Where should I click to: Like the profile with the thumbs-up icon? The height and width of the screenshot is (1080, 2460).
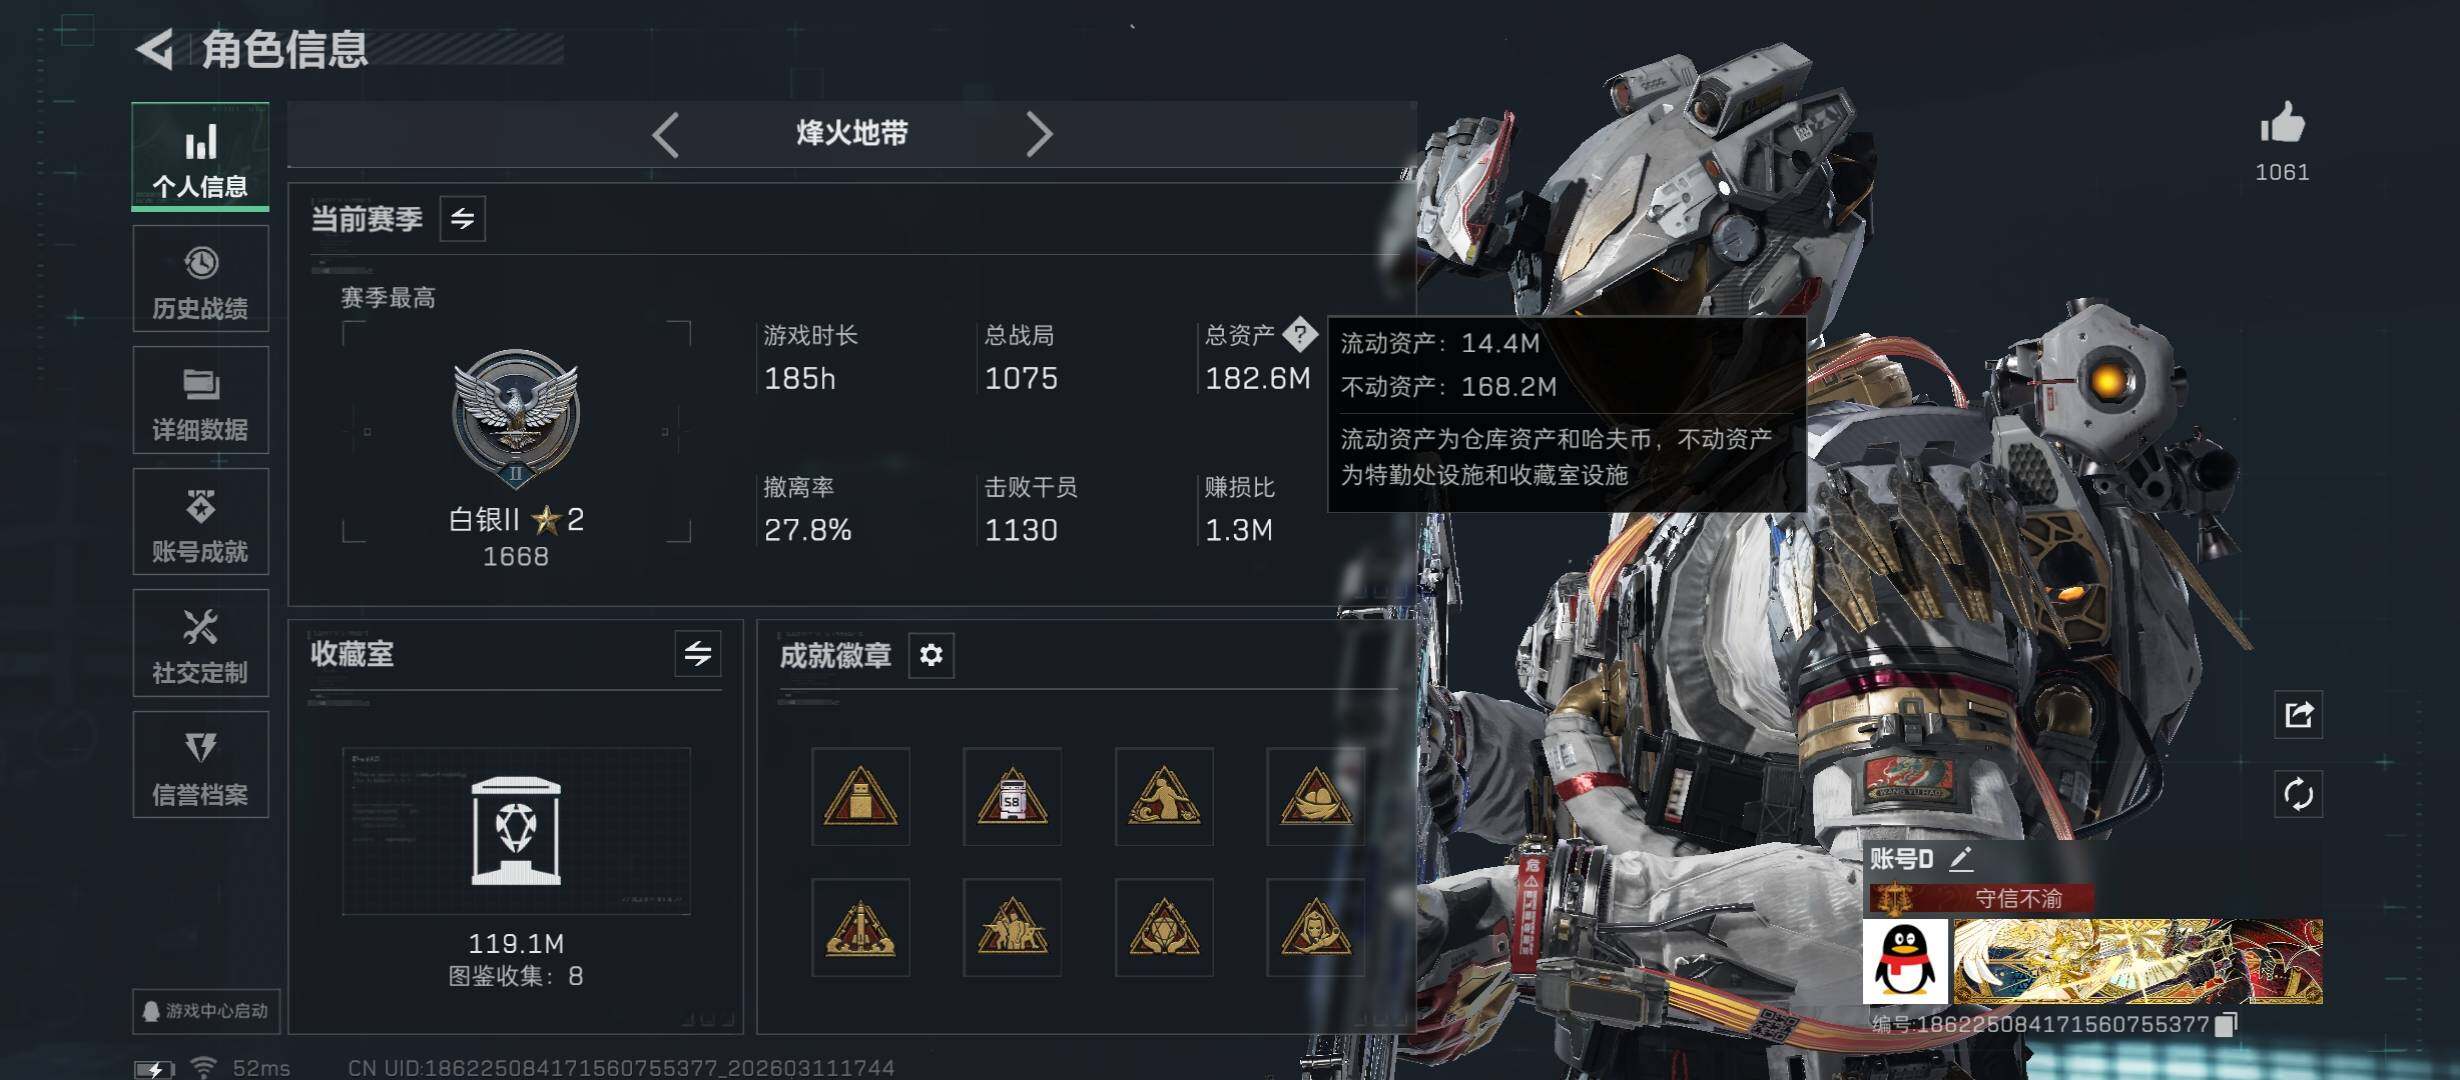click(x=2282, y=124)
